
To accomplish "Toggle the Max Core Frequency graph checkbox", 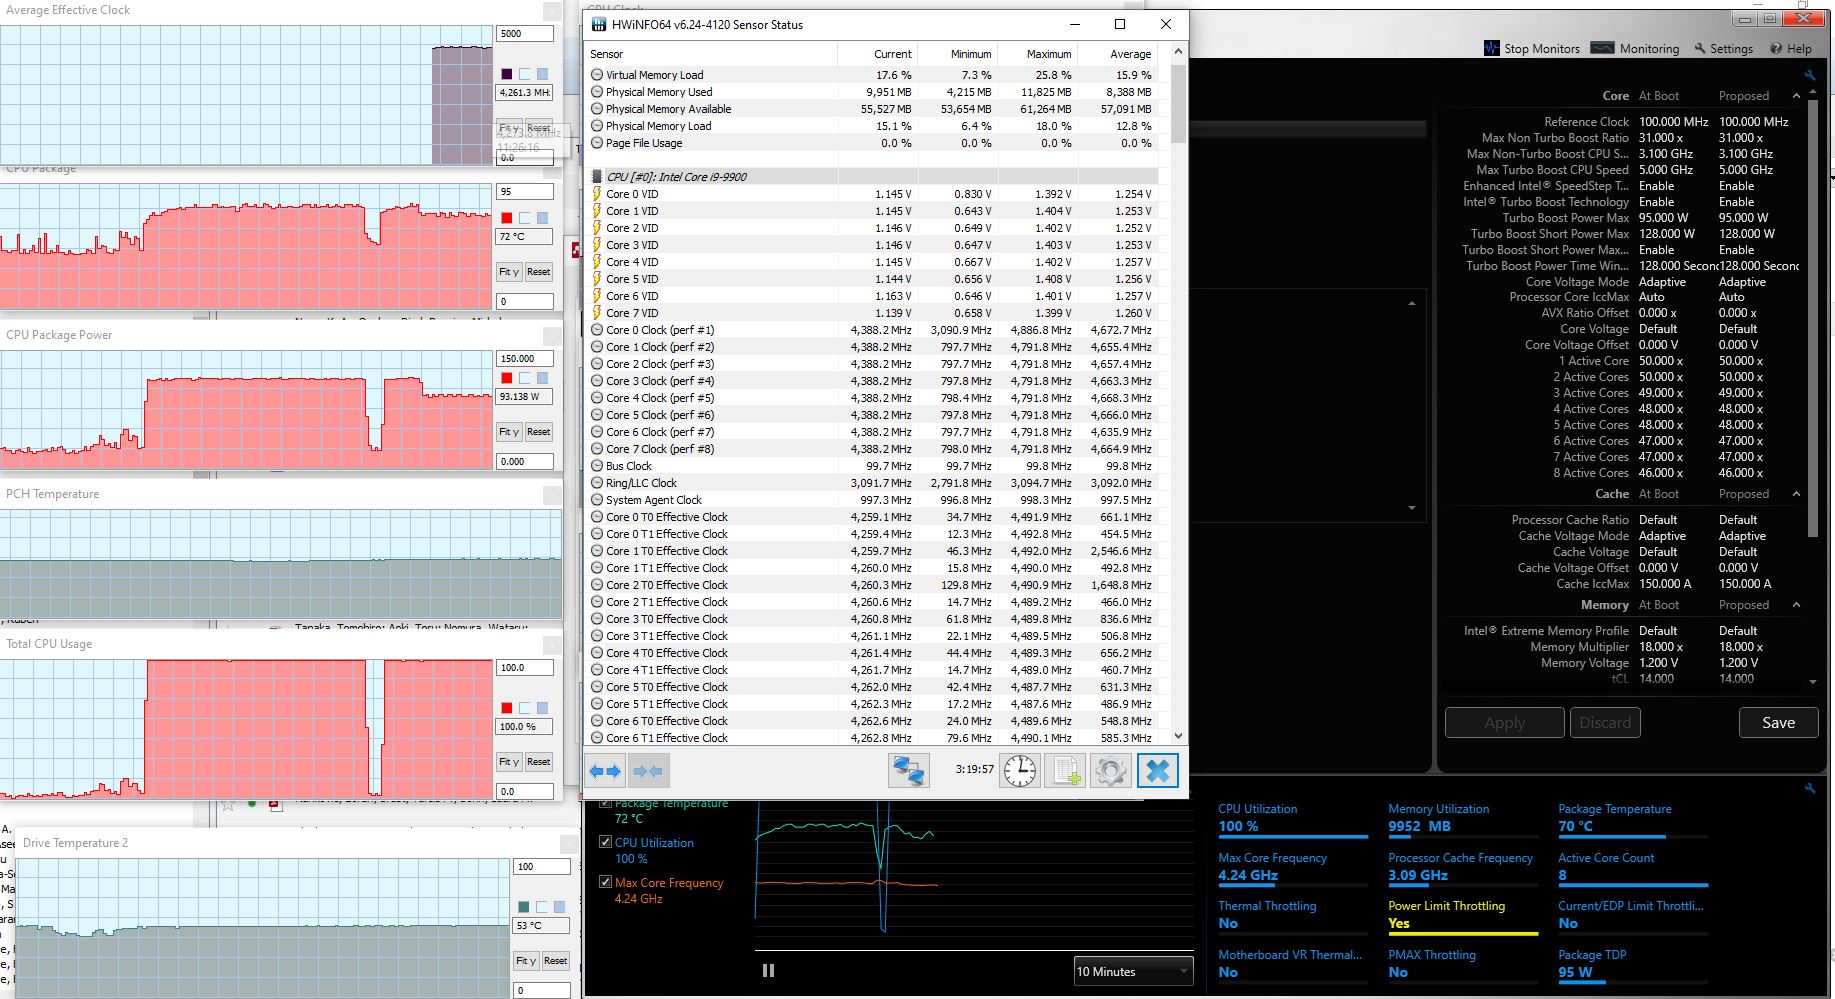I will pos(605,882).
